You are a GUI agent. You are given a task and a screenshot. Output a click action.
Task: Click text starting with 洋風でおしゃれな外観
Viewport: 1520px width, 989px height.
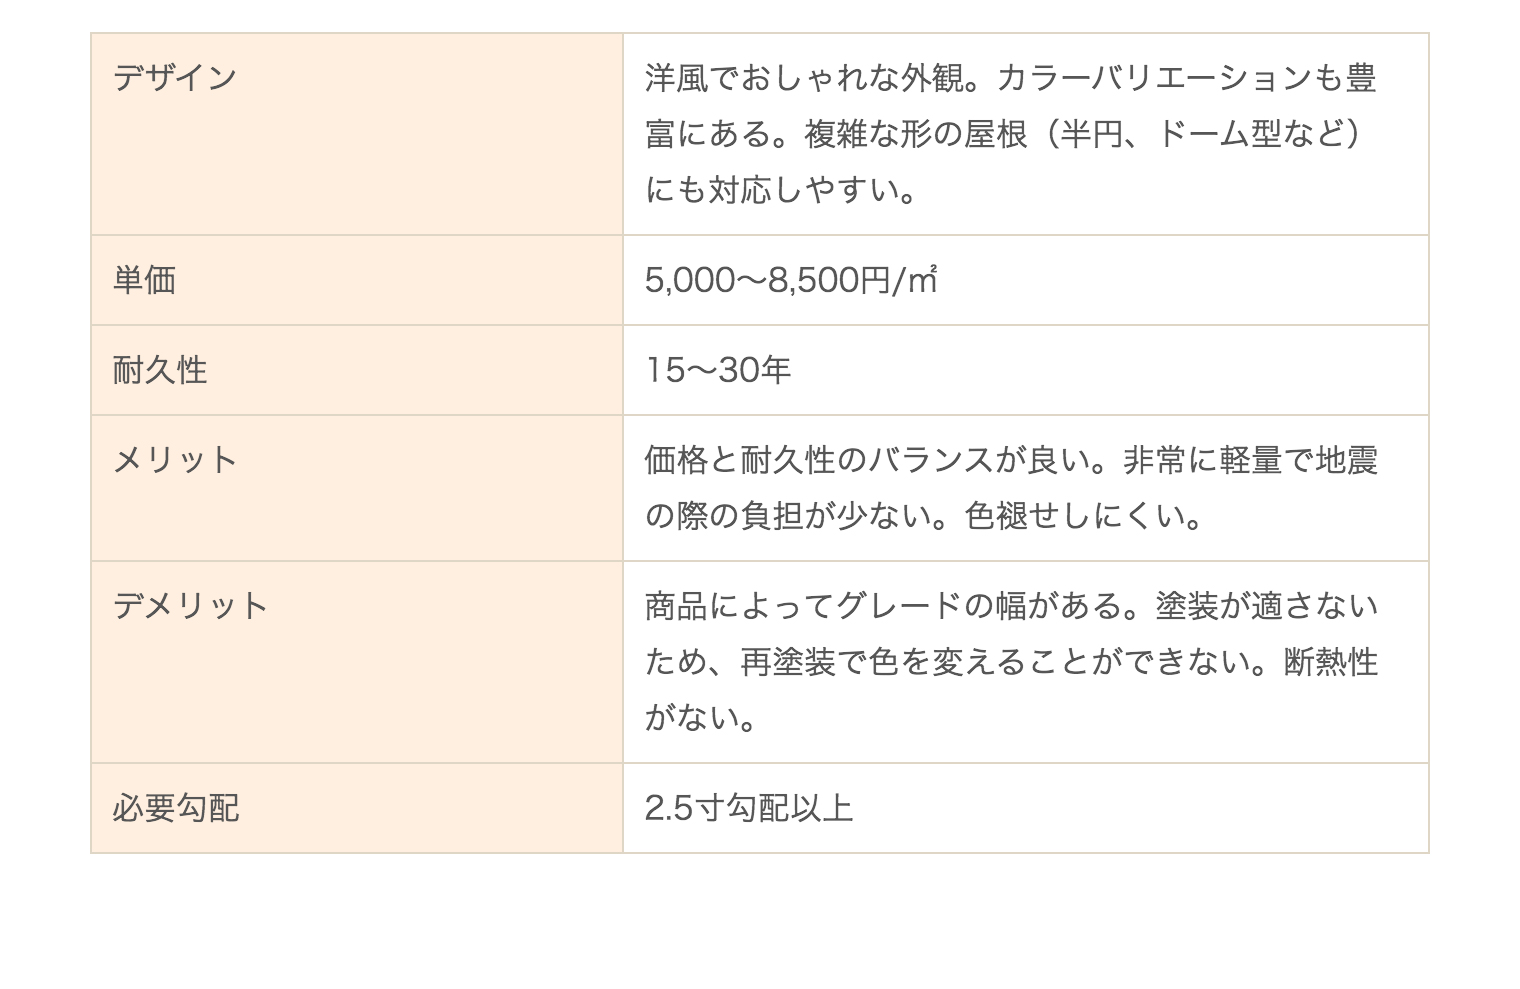(1011, 78)
